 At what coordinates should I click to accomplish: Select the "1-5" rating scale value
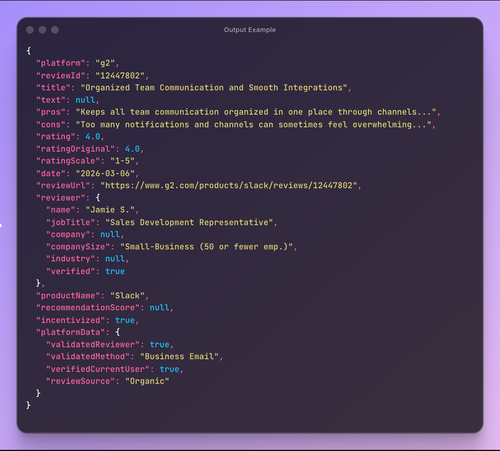click(x=122, y=161)
